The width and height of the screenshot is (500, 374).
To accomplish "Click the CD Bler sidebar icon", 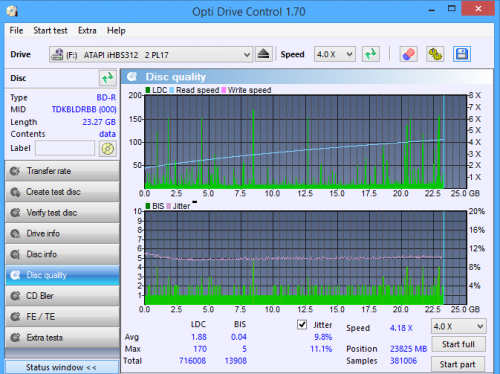I will click(x=15, y=296).
